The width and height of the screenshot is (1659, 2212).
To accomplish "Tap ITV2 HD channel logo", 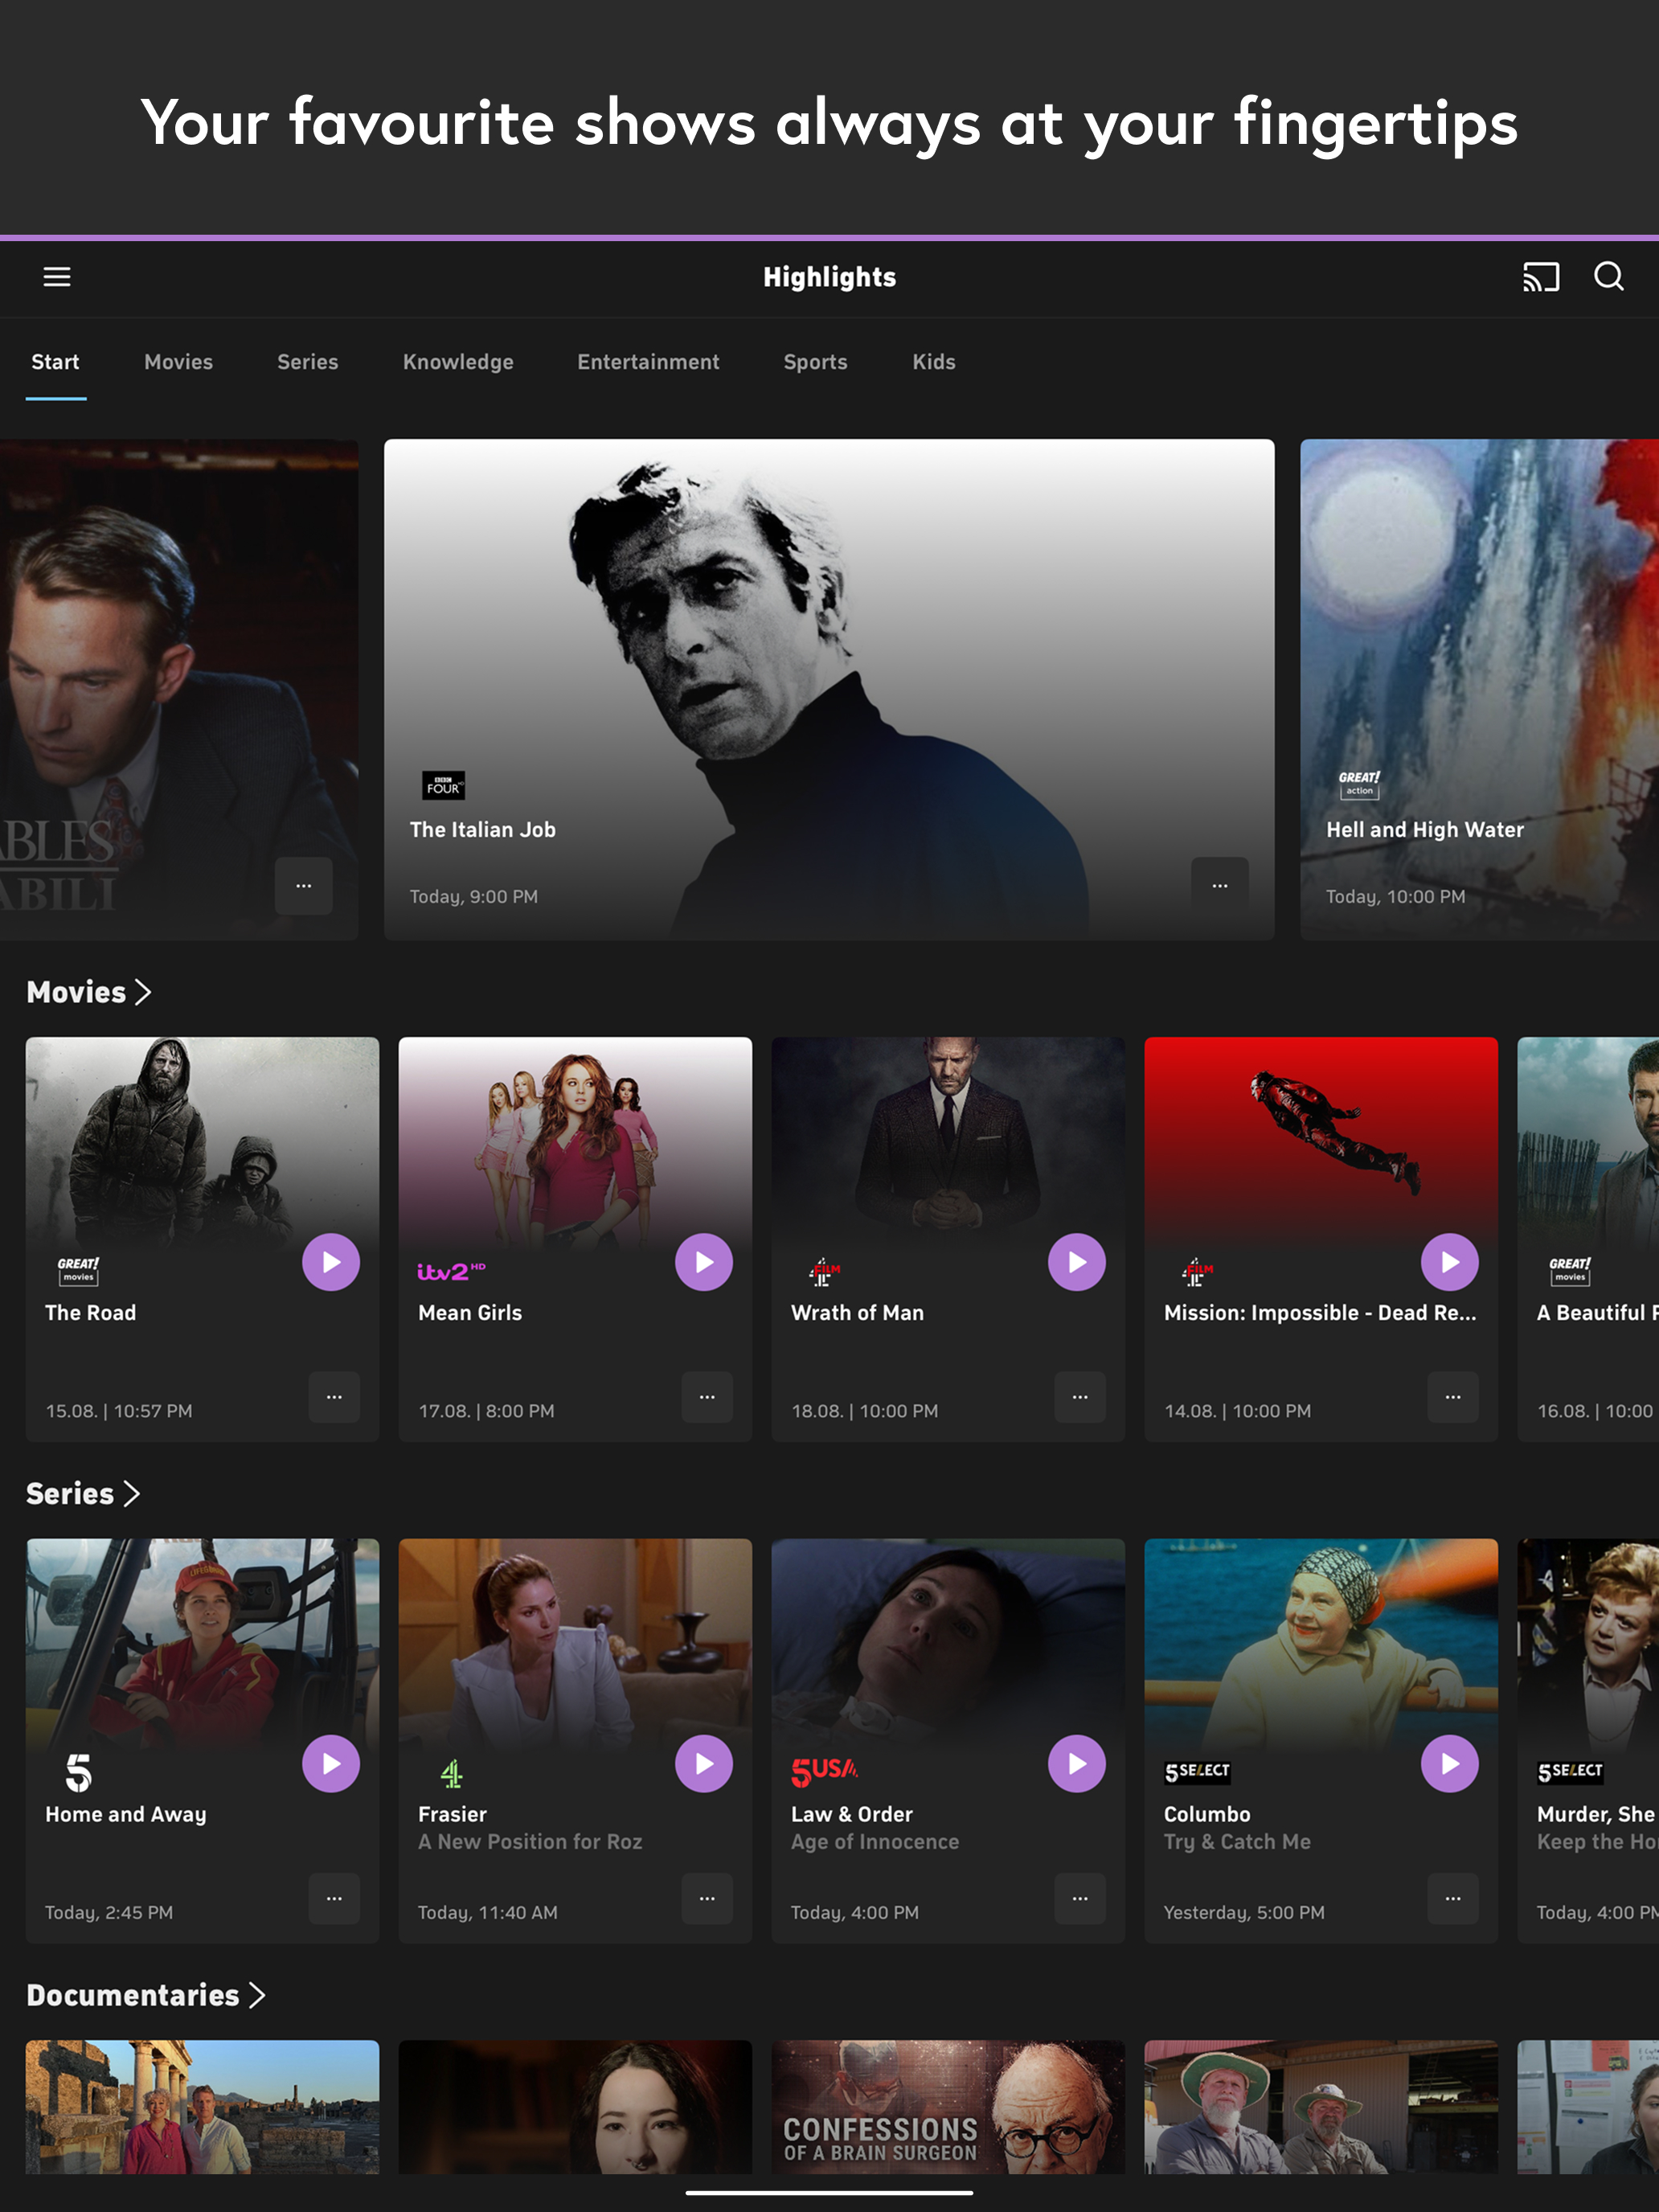I will click(x=451, y=1271).
